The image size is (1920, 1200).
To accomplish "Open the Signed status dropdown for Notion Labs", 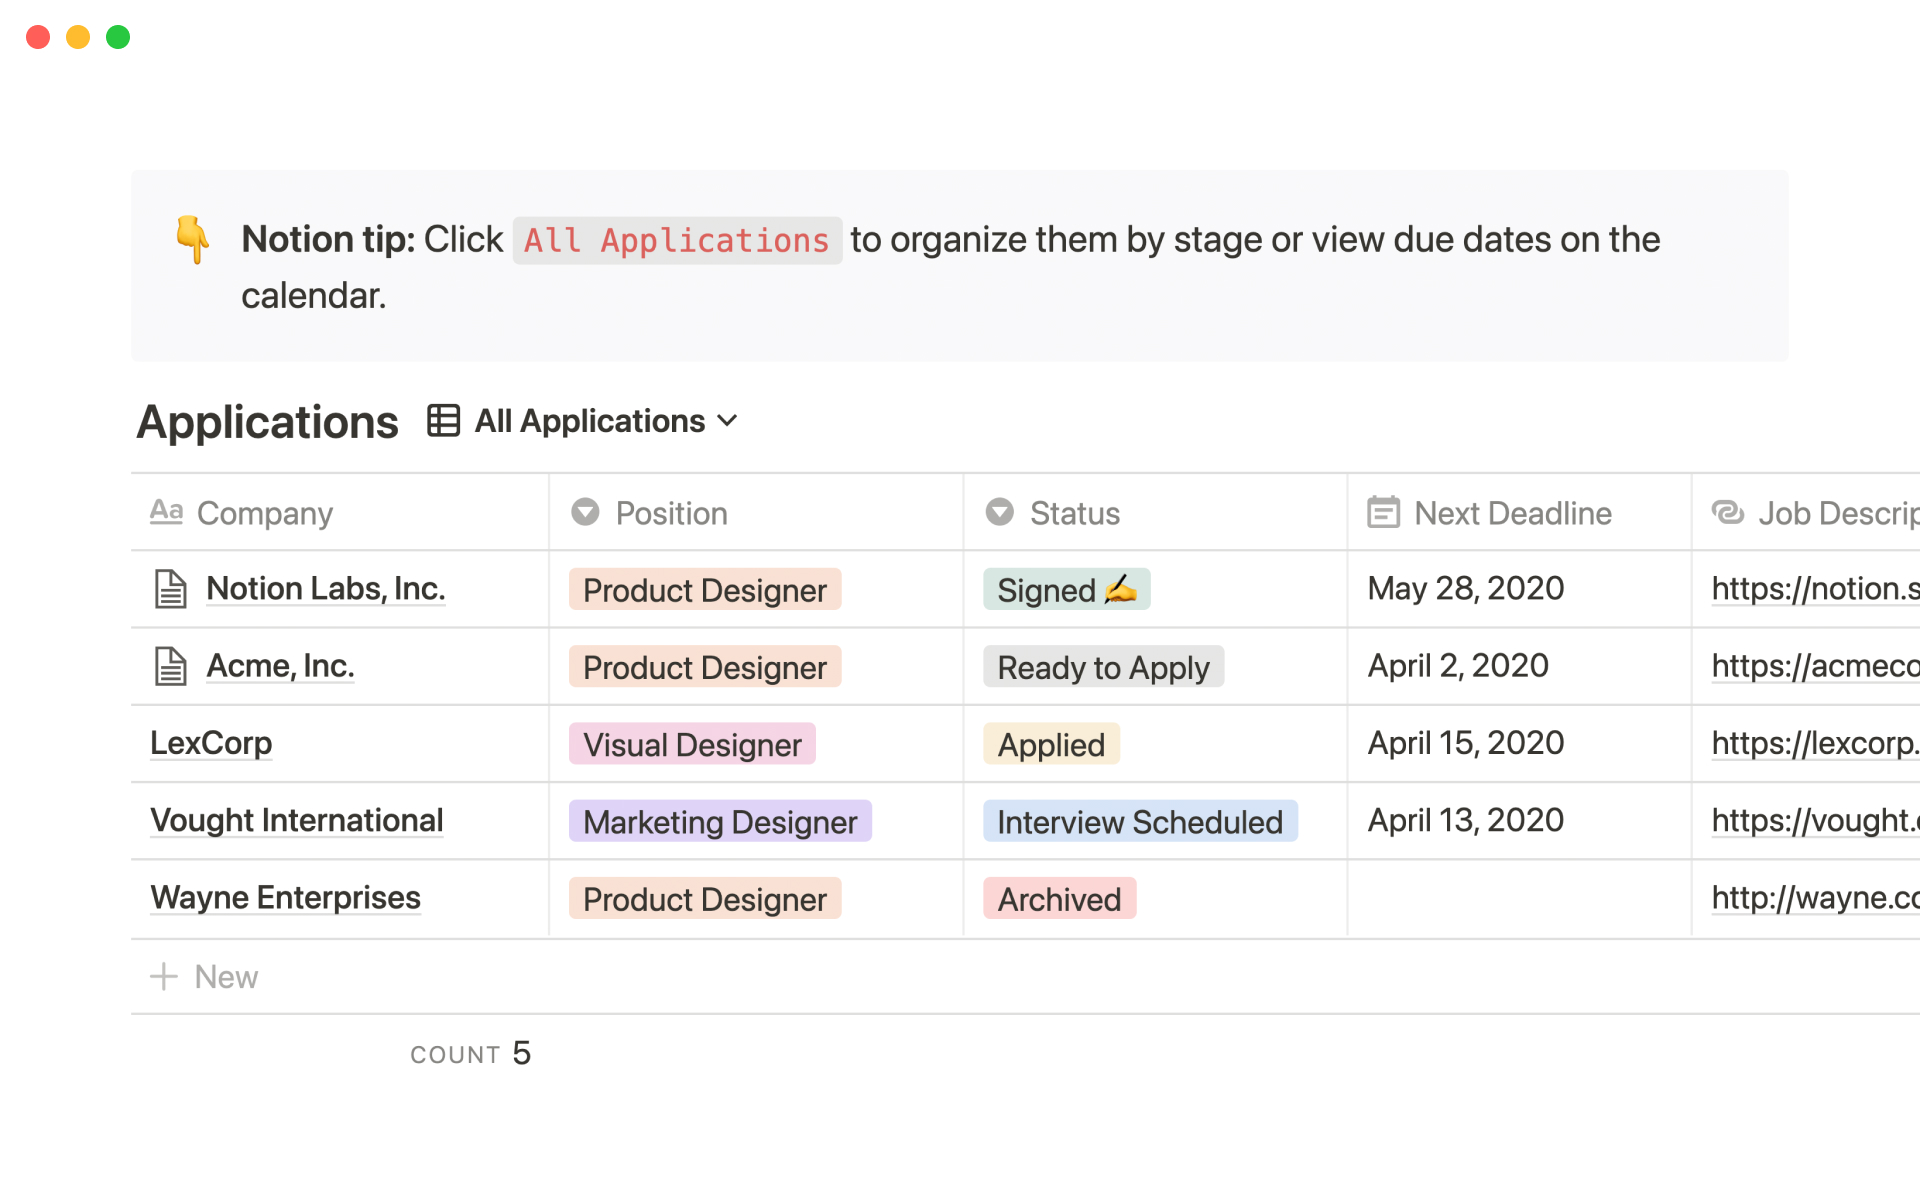I will pos(1066,590).
